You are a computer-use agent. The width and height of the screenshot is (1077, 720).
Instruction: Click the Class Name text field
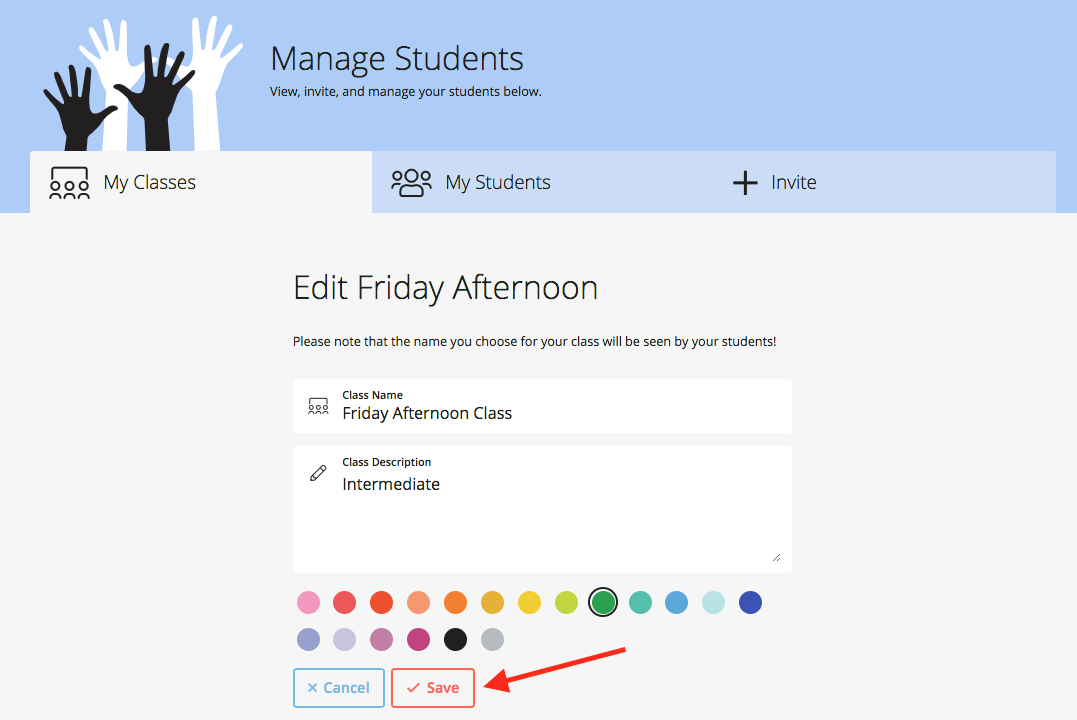(x=543, y=406)
